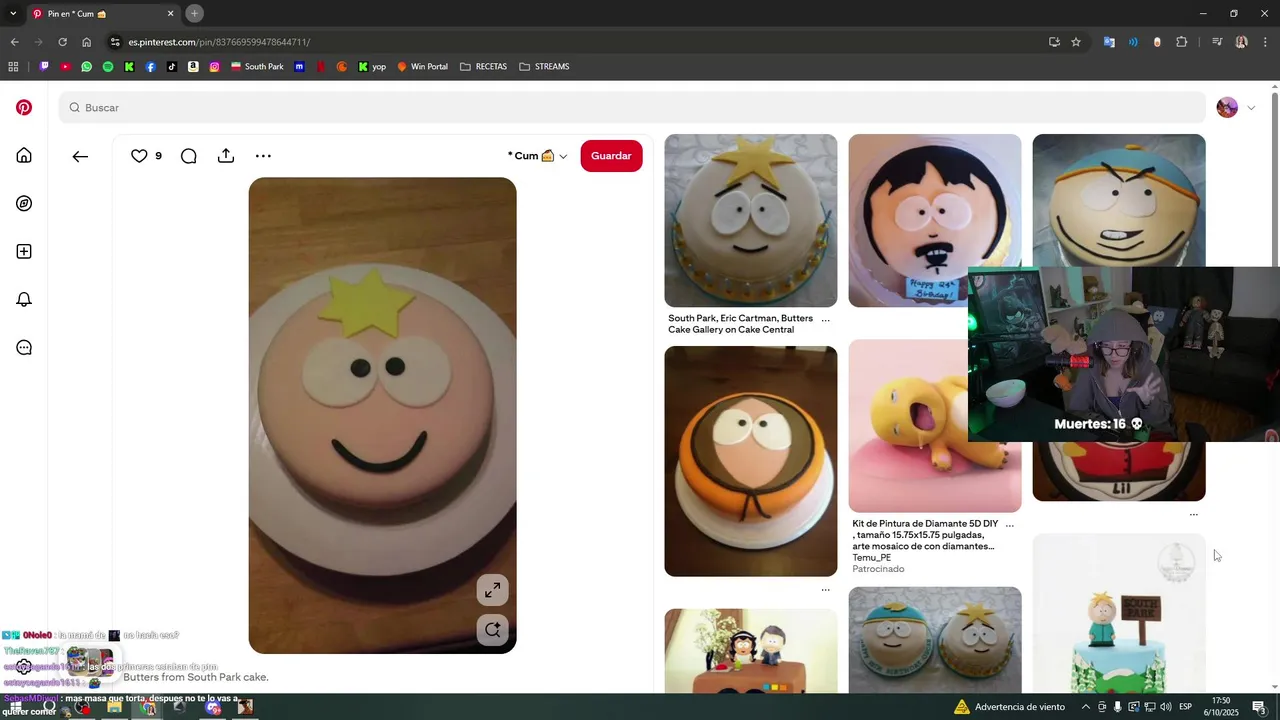Go to Pinterest home feed icon

[24, 155]
